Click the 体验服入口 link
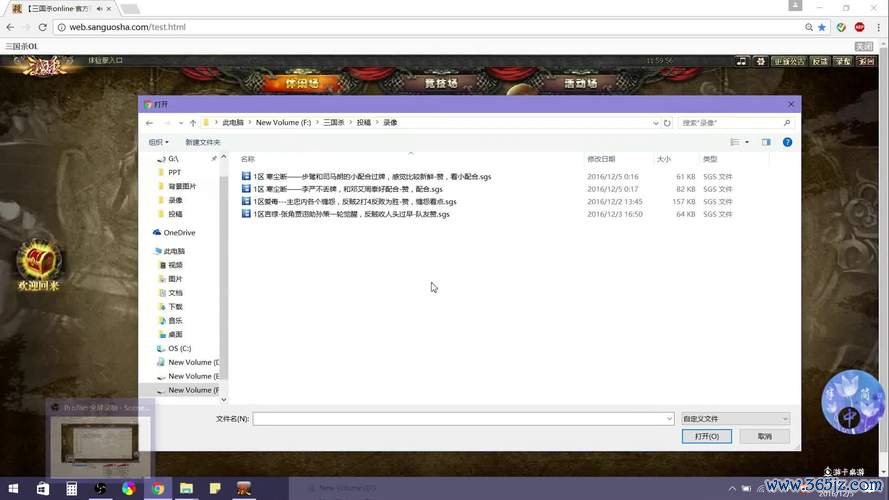The height and width of the screenshot is (500, 889). click(x=105, y=60)
